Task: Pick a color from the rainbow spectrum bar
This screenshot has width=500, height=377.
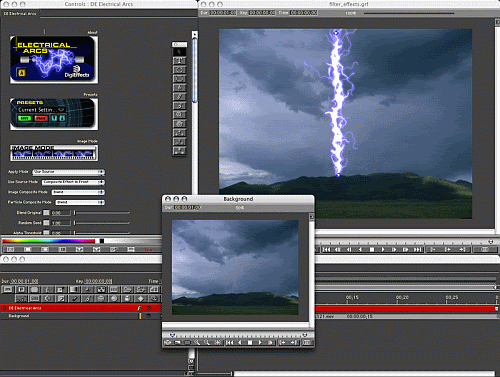Action: (x=49, y=241)
